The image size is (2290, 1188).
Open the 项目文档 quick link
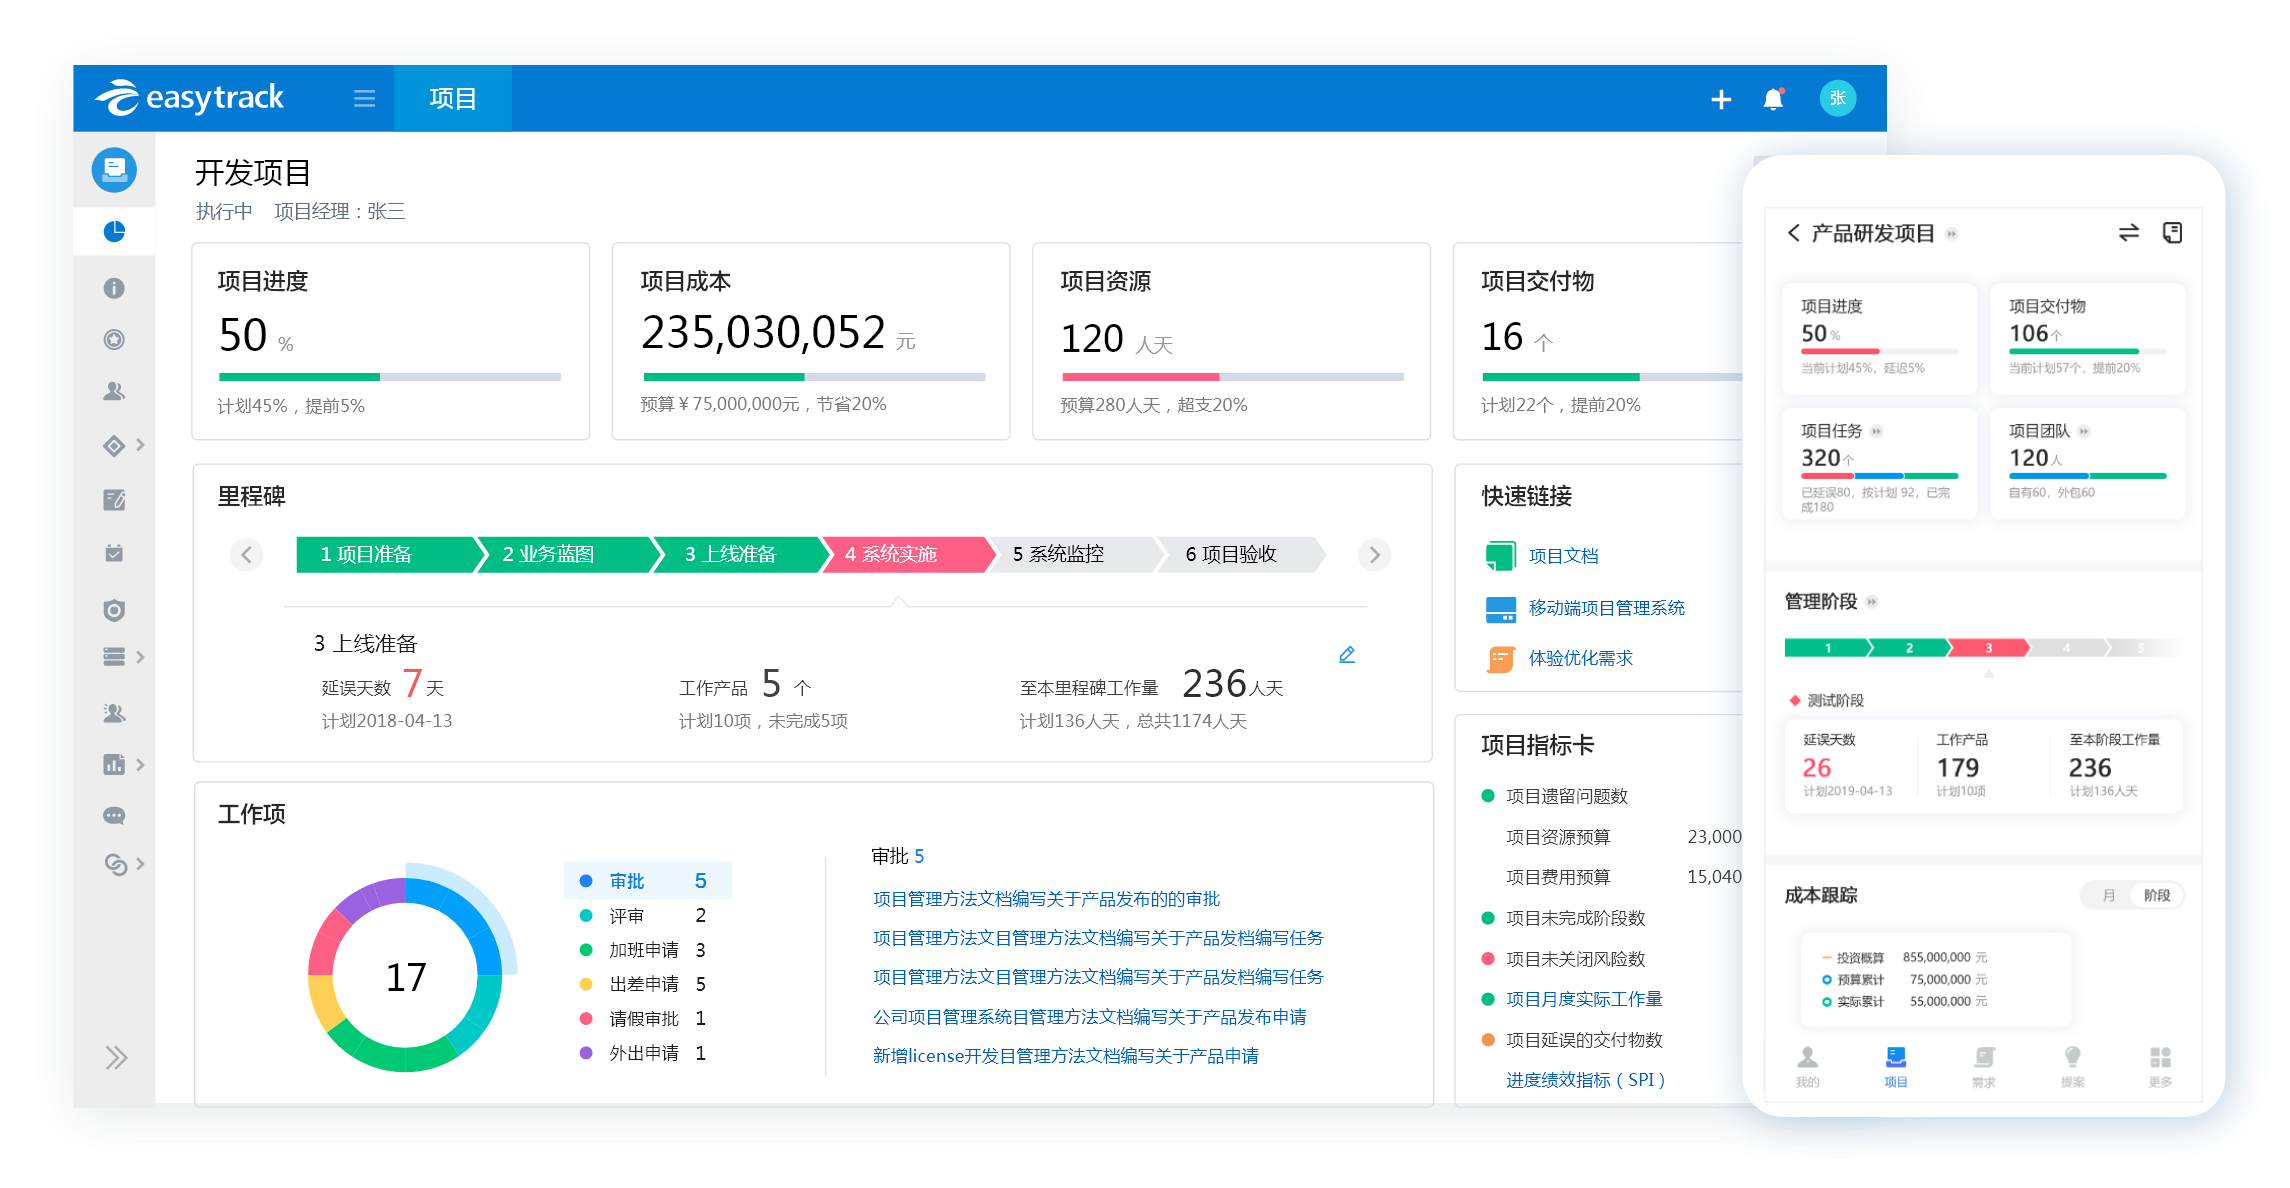pos(1563,556)
